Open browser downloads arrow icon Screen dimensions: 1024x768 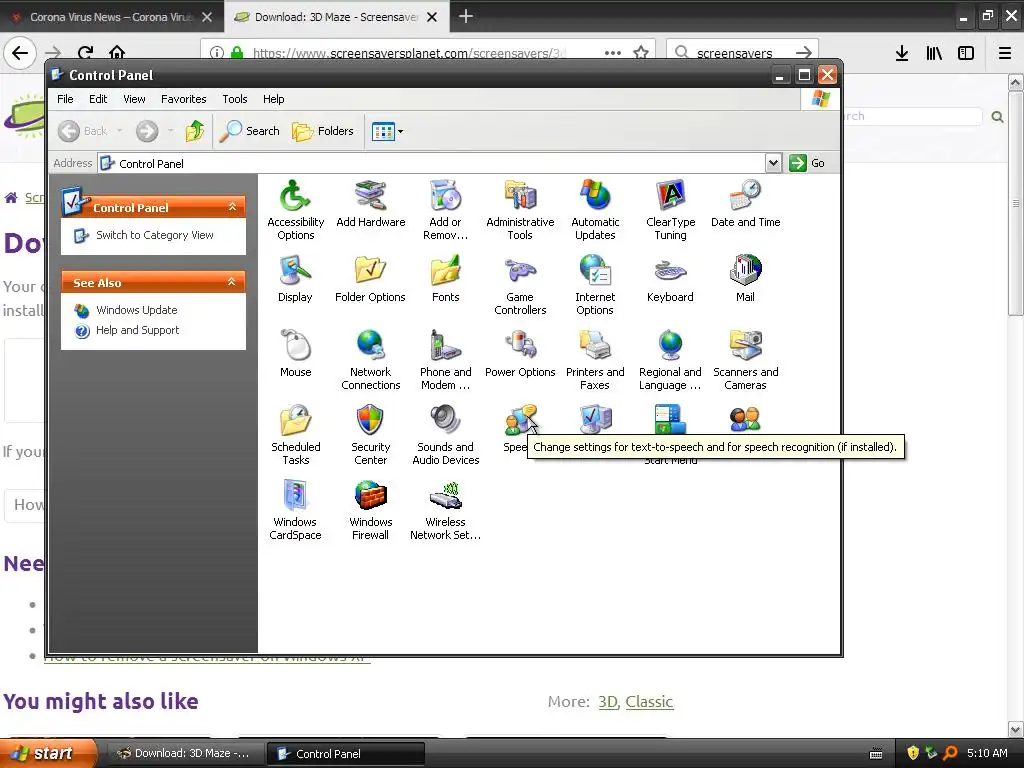(x=902, y=53)
